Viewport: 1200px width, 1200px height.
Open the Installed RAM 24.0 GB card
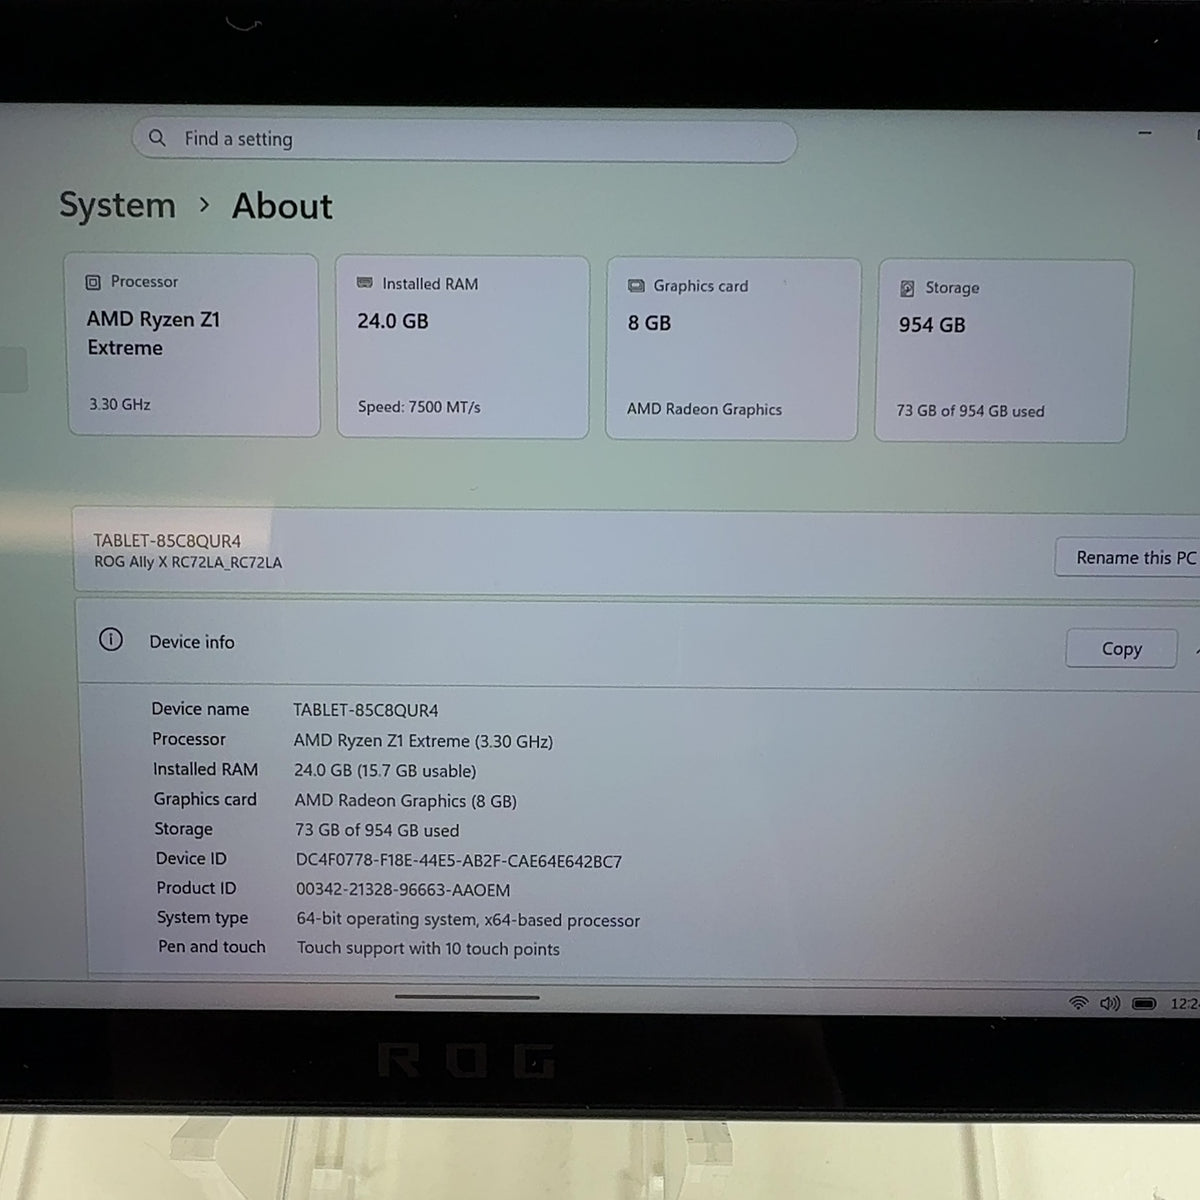point(463,347)
